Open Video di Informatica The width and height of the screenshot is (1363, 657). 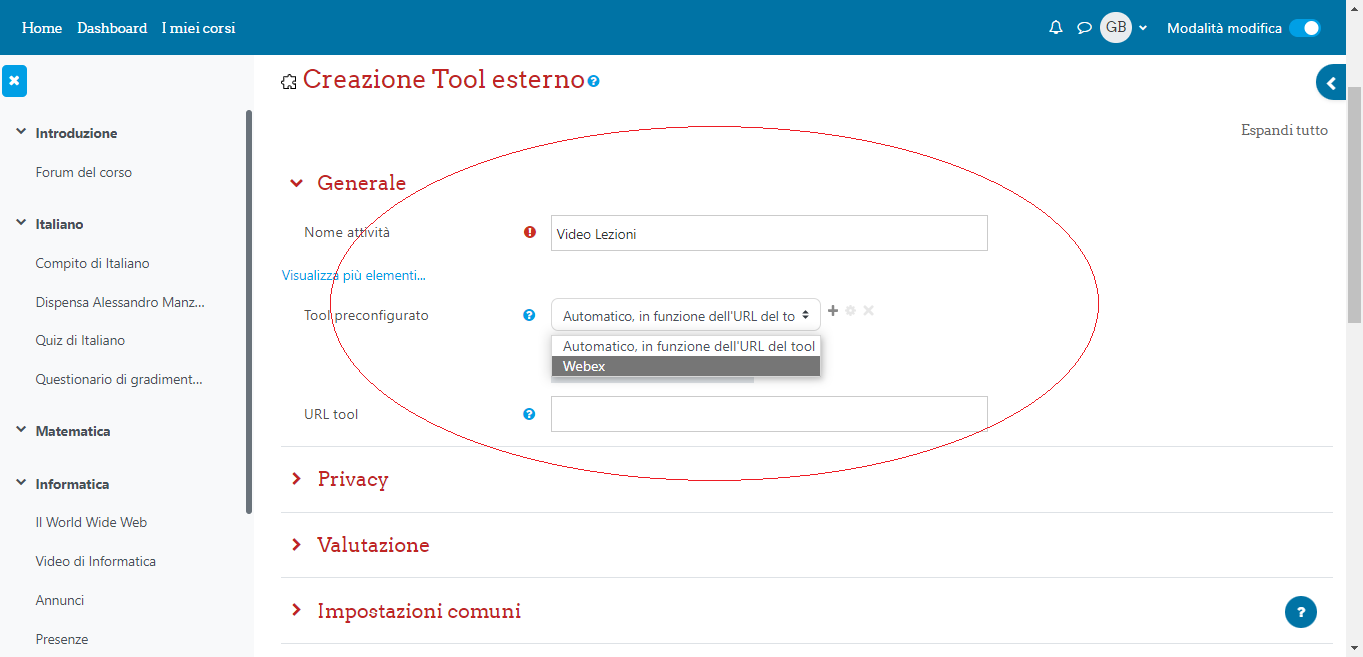[96, 561]
